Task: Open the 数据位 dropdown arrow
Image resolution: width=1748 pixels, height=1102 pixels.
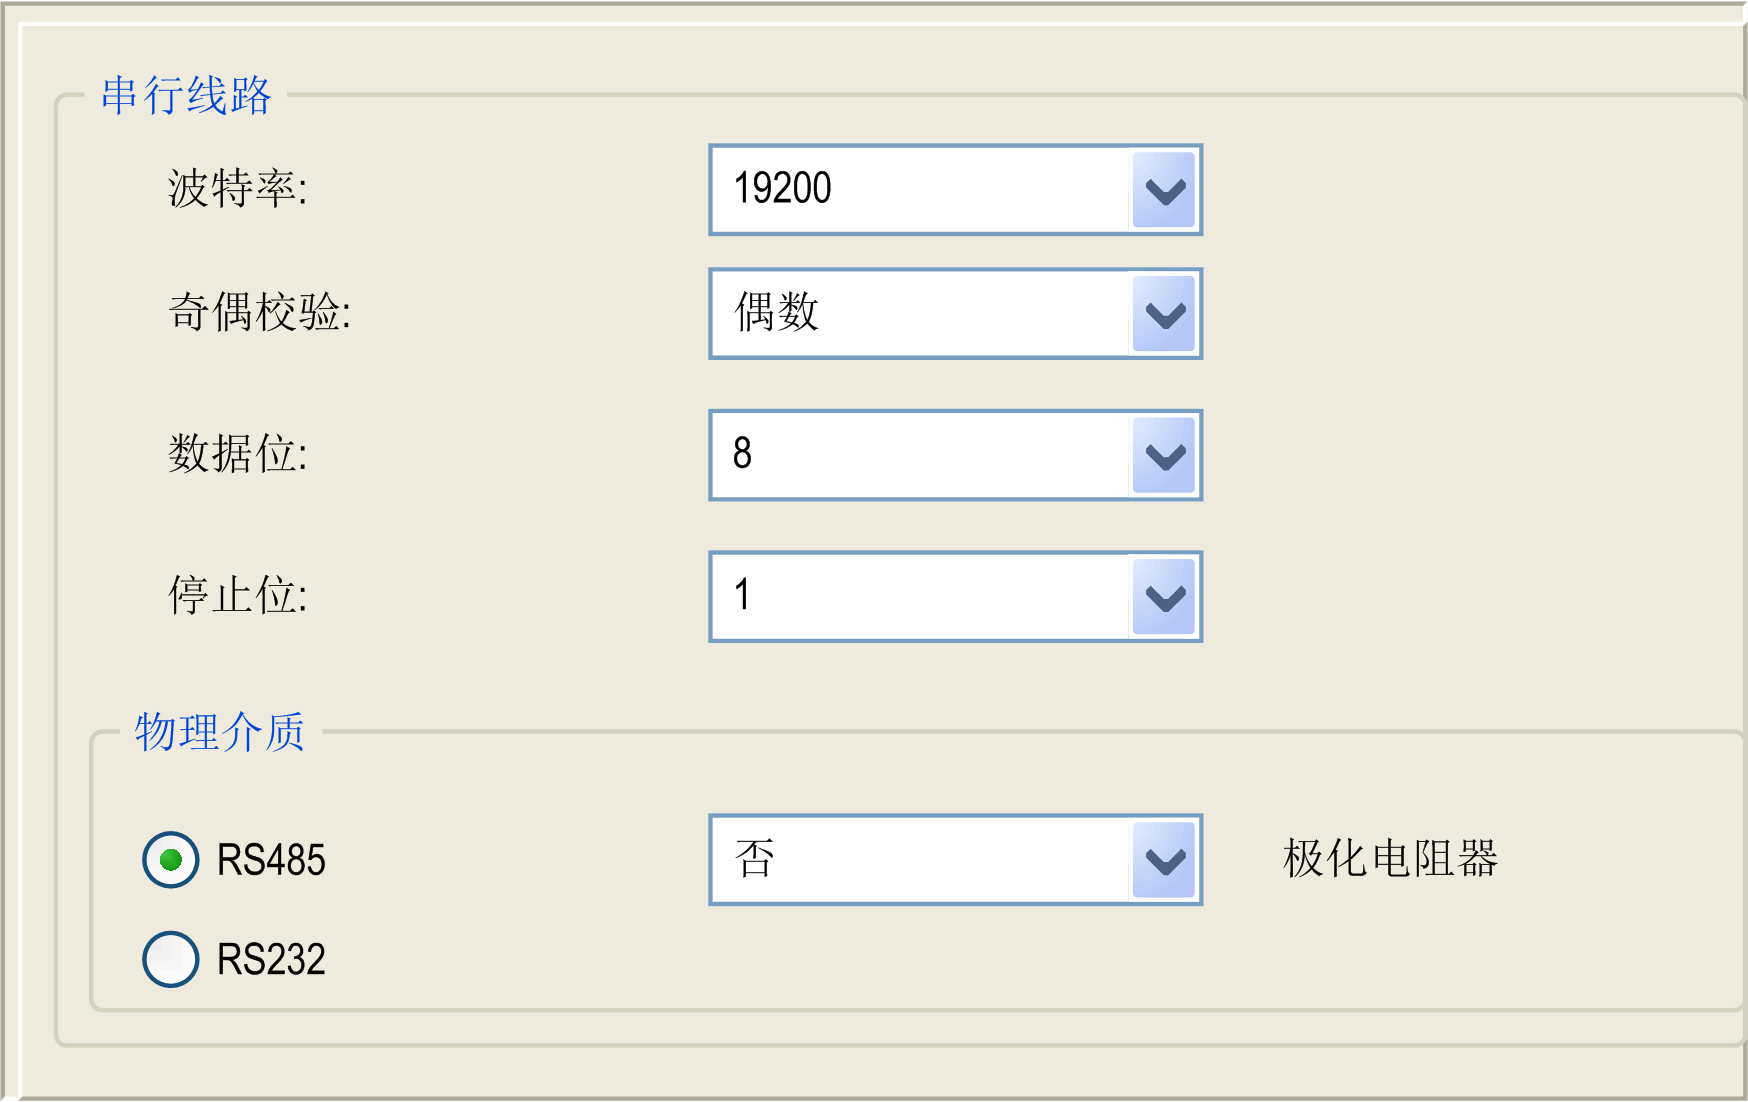Action: pyautogui.click(x=1164, y=456)
